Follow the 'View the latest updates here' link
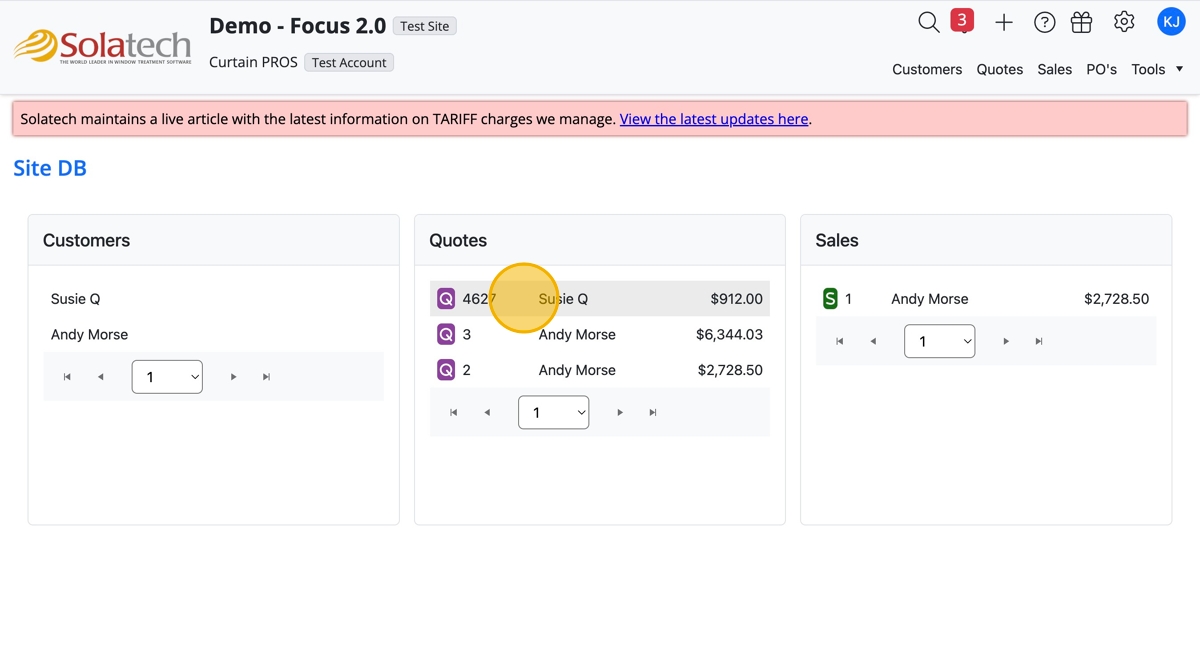The width and height of the screenshot is (1200, 670). coord(713,119)
